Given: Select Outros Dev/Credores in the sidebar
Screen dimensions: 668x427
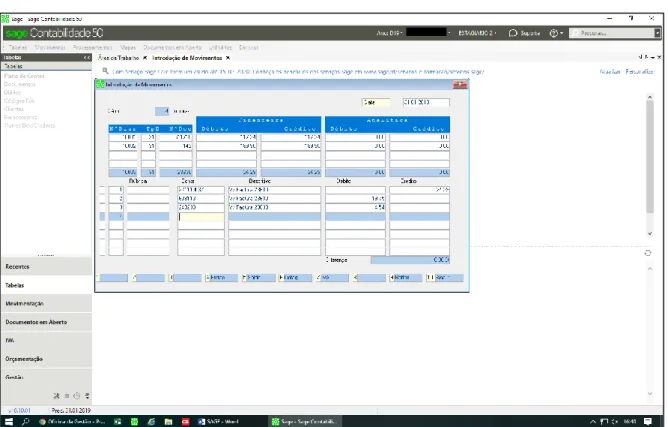Looking at the screenshot, I should click(x=29, y=126).
